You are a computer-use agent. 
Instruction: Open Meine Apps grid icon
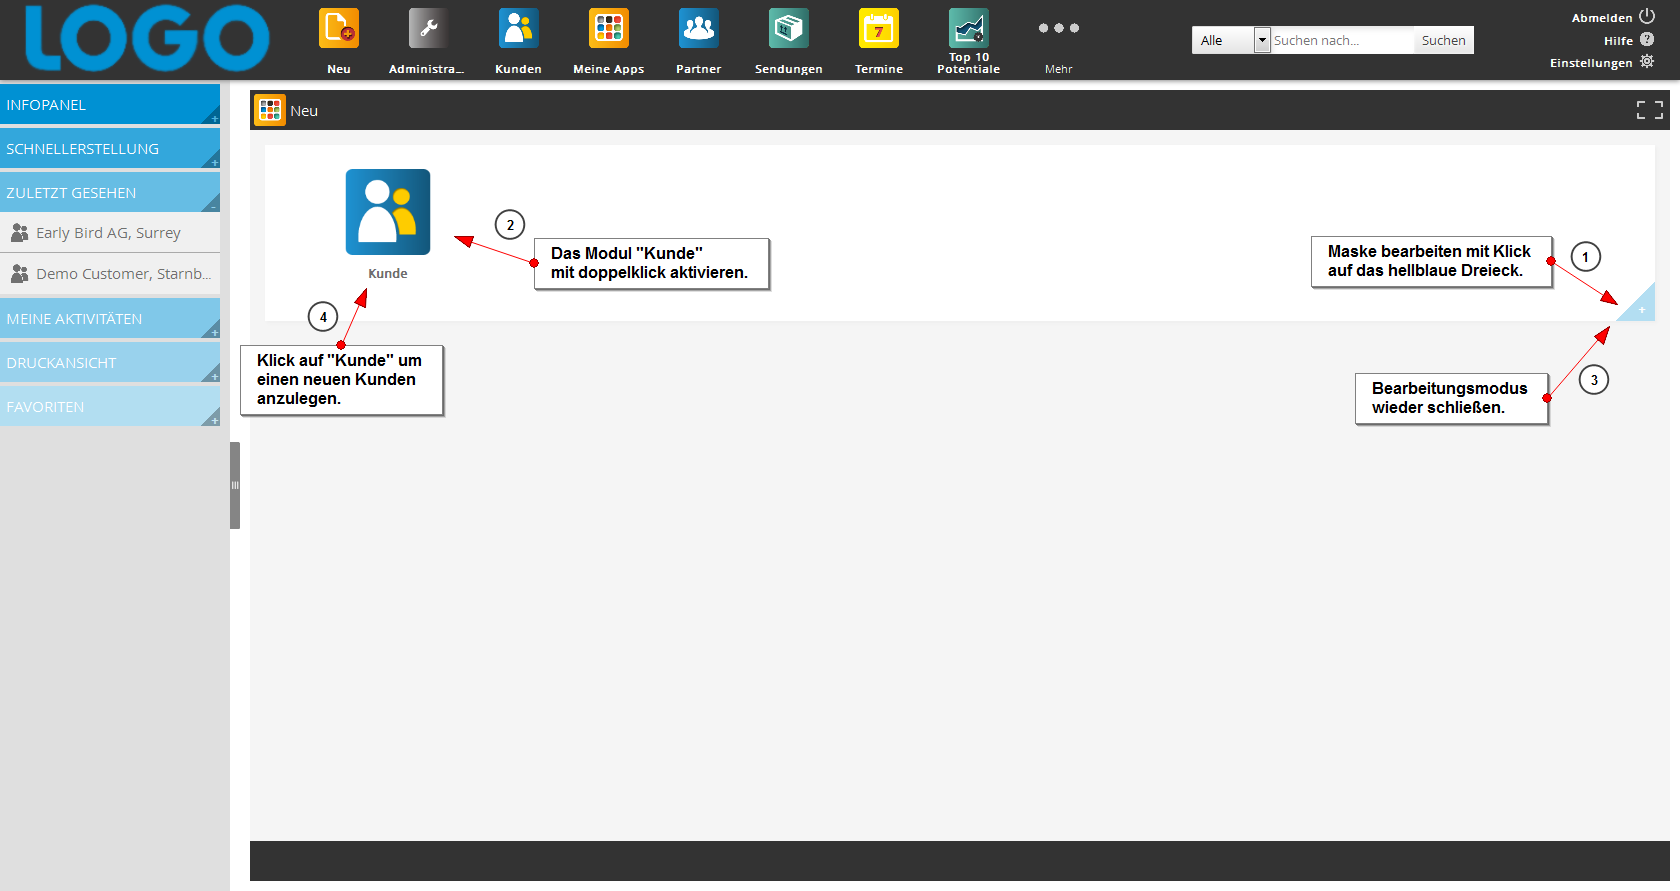point(608,29)
